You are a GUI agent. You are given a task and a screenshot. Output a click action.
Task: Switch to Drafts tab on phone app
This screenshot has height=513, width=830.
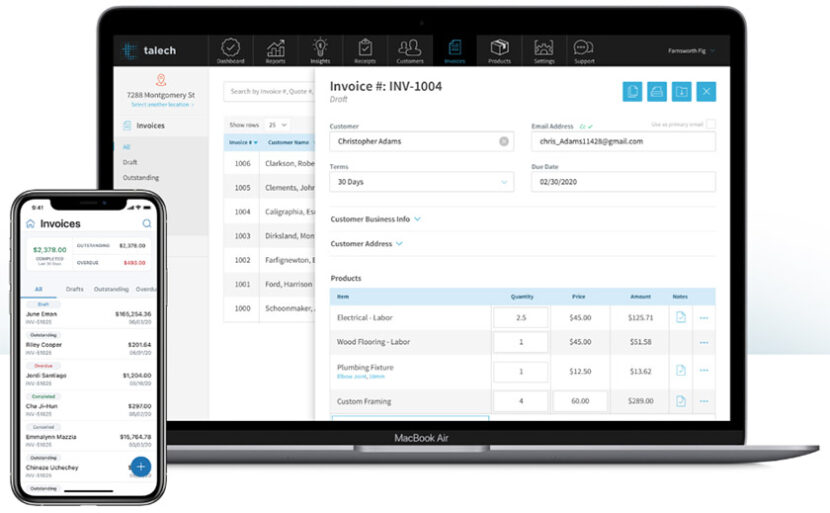pyautogui.click(x=75, y=289)
